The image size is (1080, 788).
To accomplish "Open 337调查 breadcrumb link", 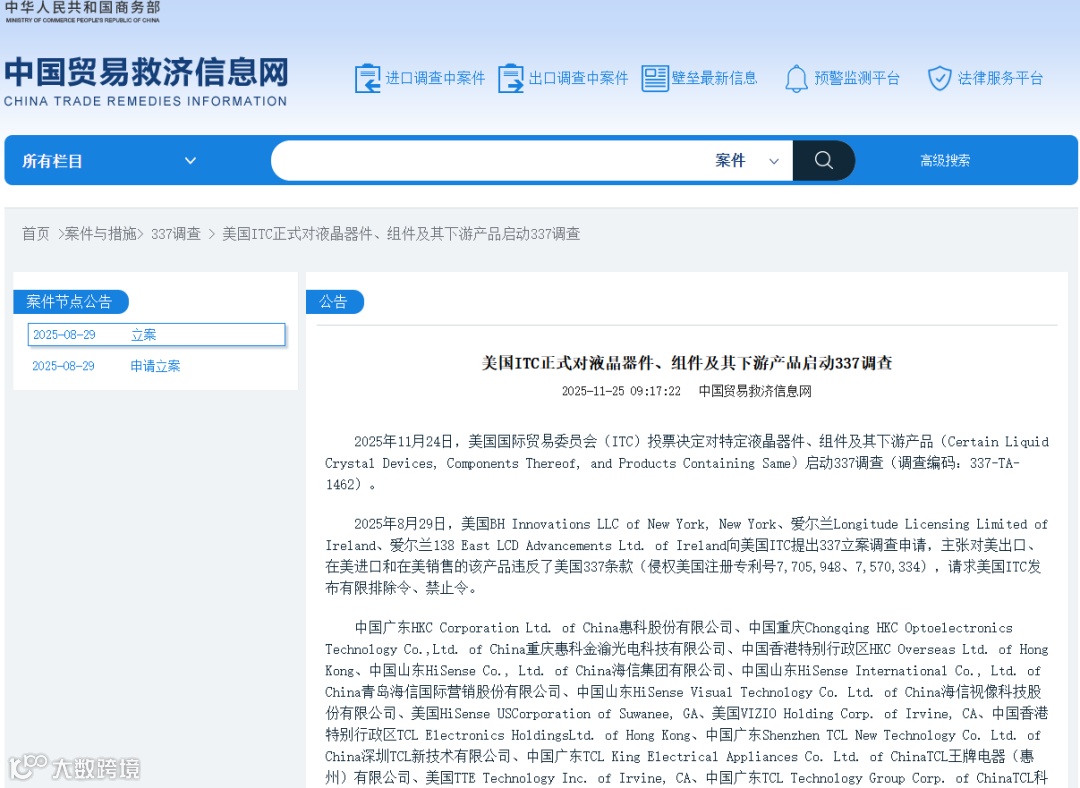I will (176, 234).
